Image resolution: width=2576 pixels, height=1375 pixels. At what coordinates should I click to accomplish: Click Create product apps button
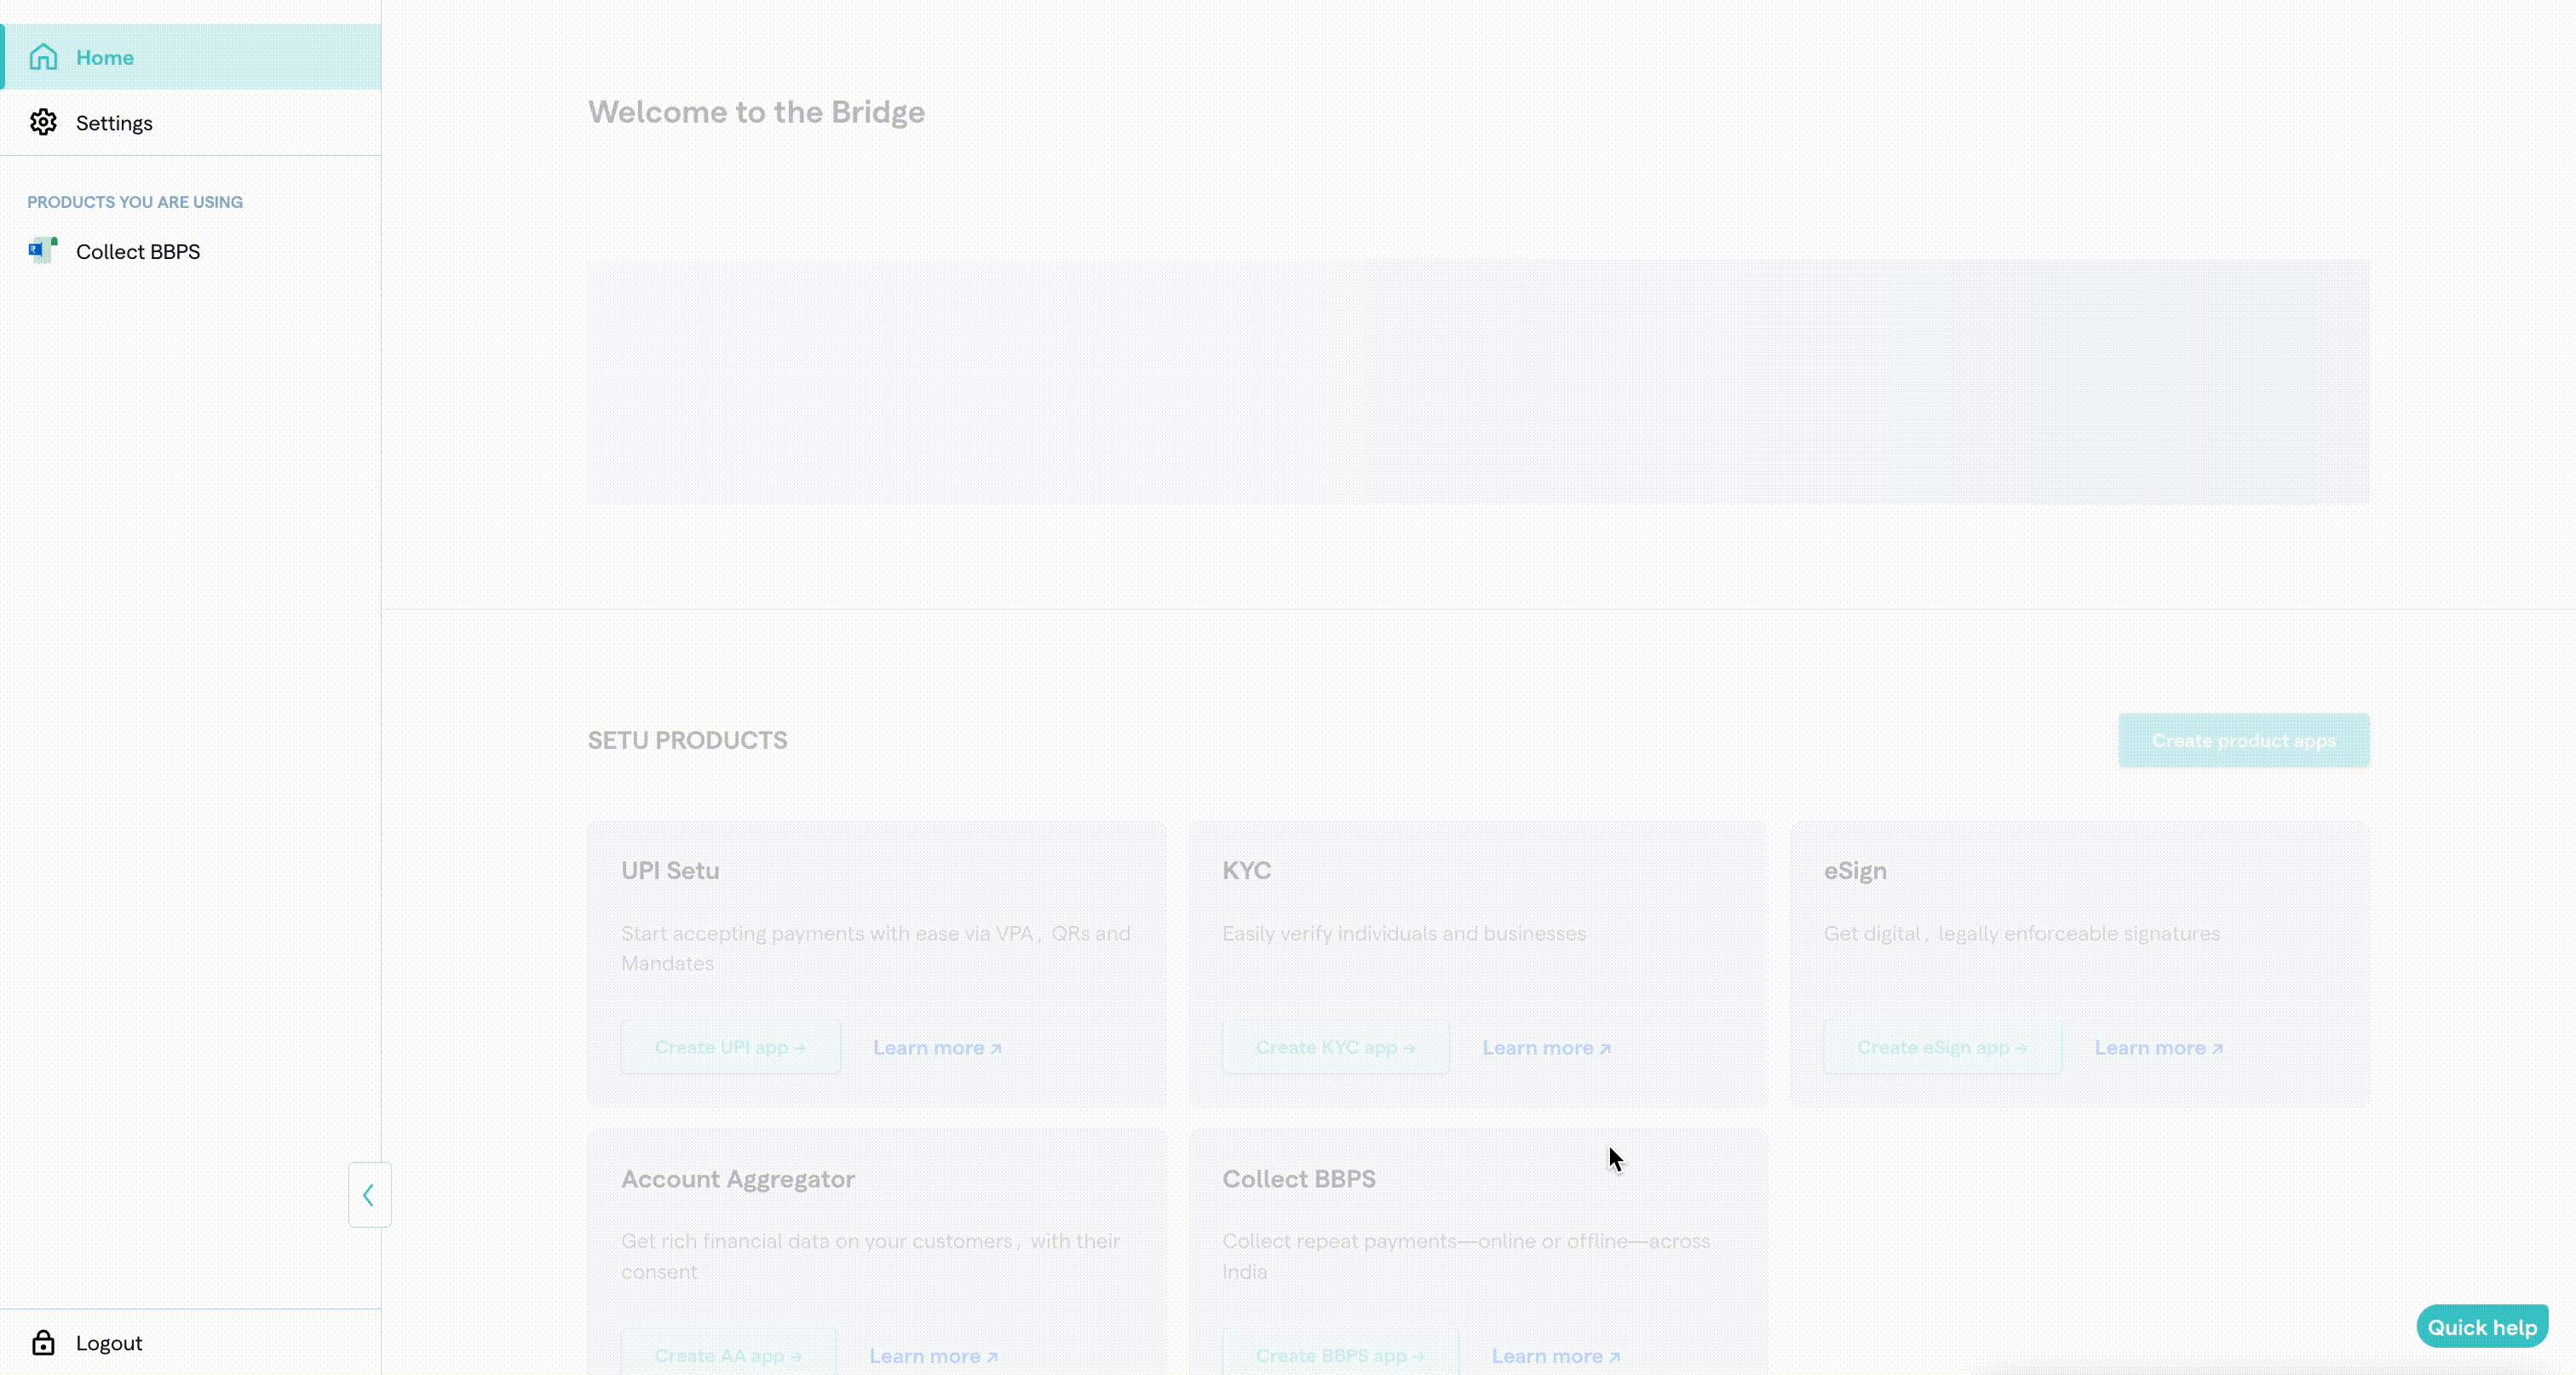click(x=2243, y=740)
